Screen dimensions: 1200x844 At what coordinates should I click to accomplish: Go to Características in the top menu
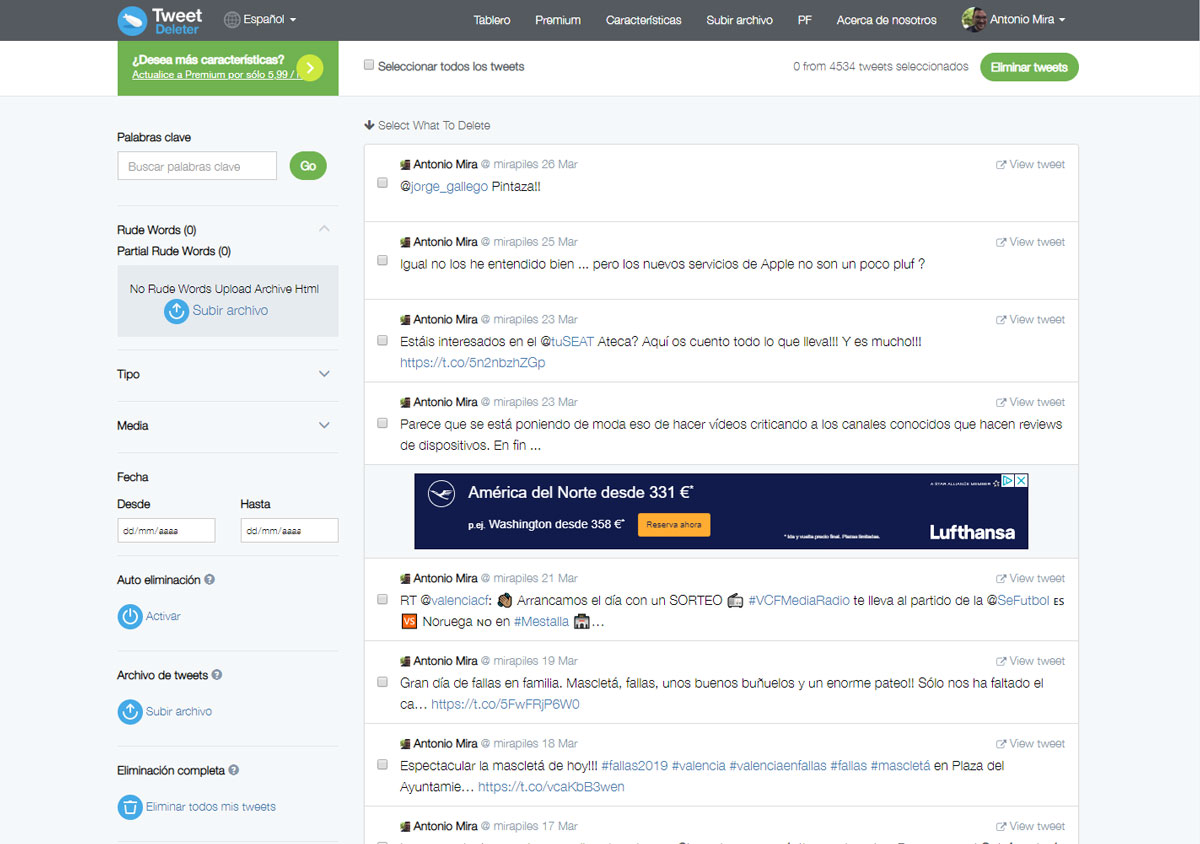pyautogui.click(x=643, y=20)
